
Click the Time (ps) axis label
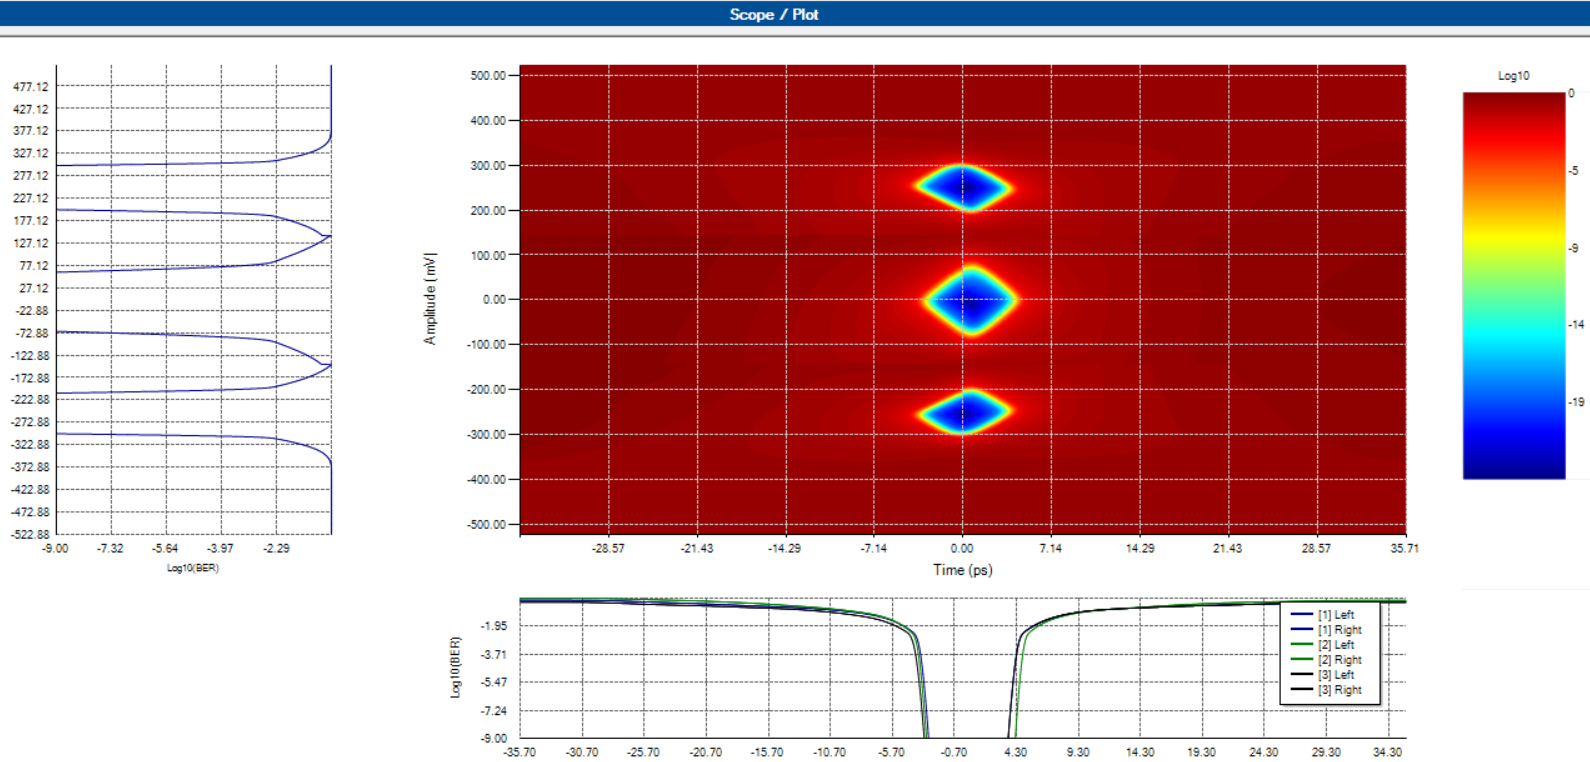click(x=962, y=570)
